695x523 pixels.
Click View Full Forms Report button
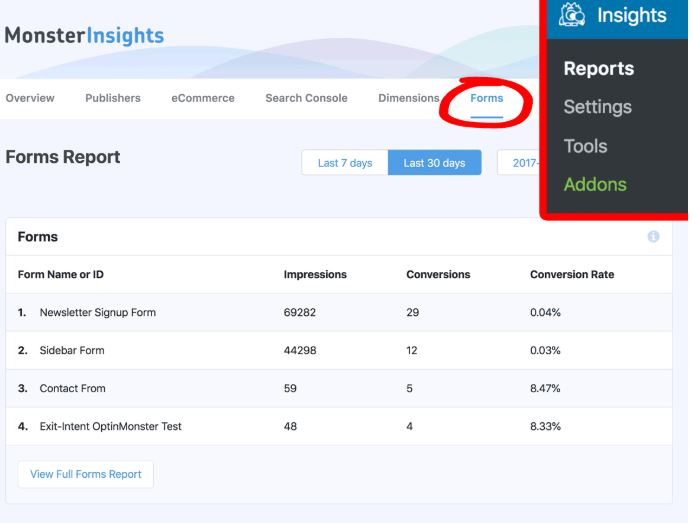[x=86, y=474]
